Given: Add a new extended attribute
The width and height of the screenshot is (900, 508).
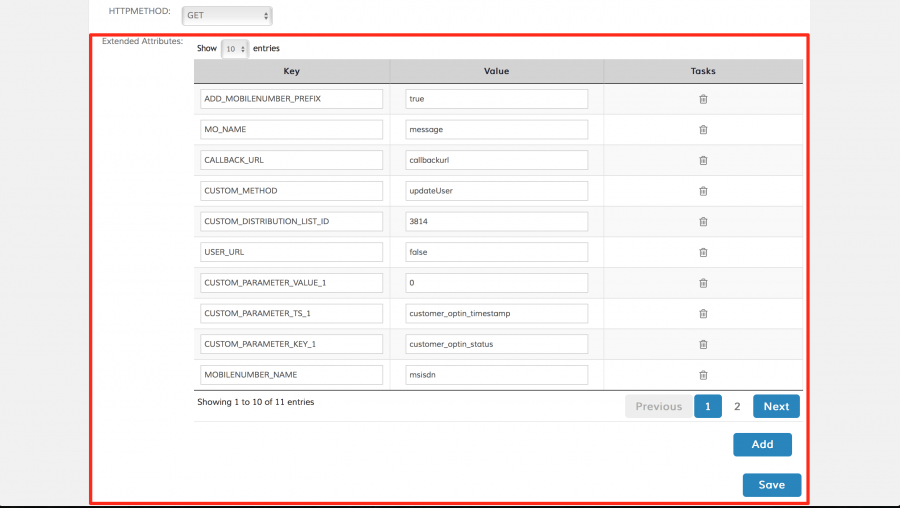Looking at the screenshot, I should click(x=762, y=444).
